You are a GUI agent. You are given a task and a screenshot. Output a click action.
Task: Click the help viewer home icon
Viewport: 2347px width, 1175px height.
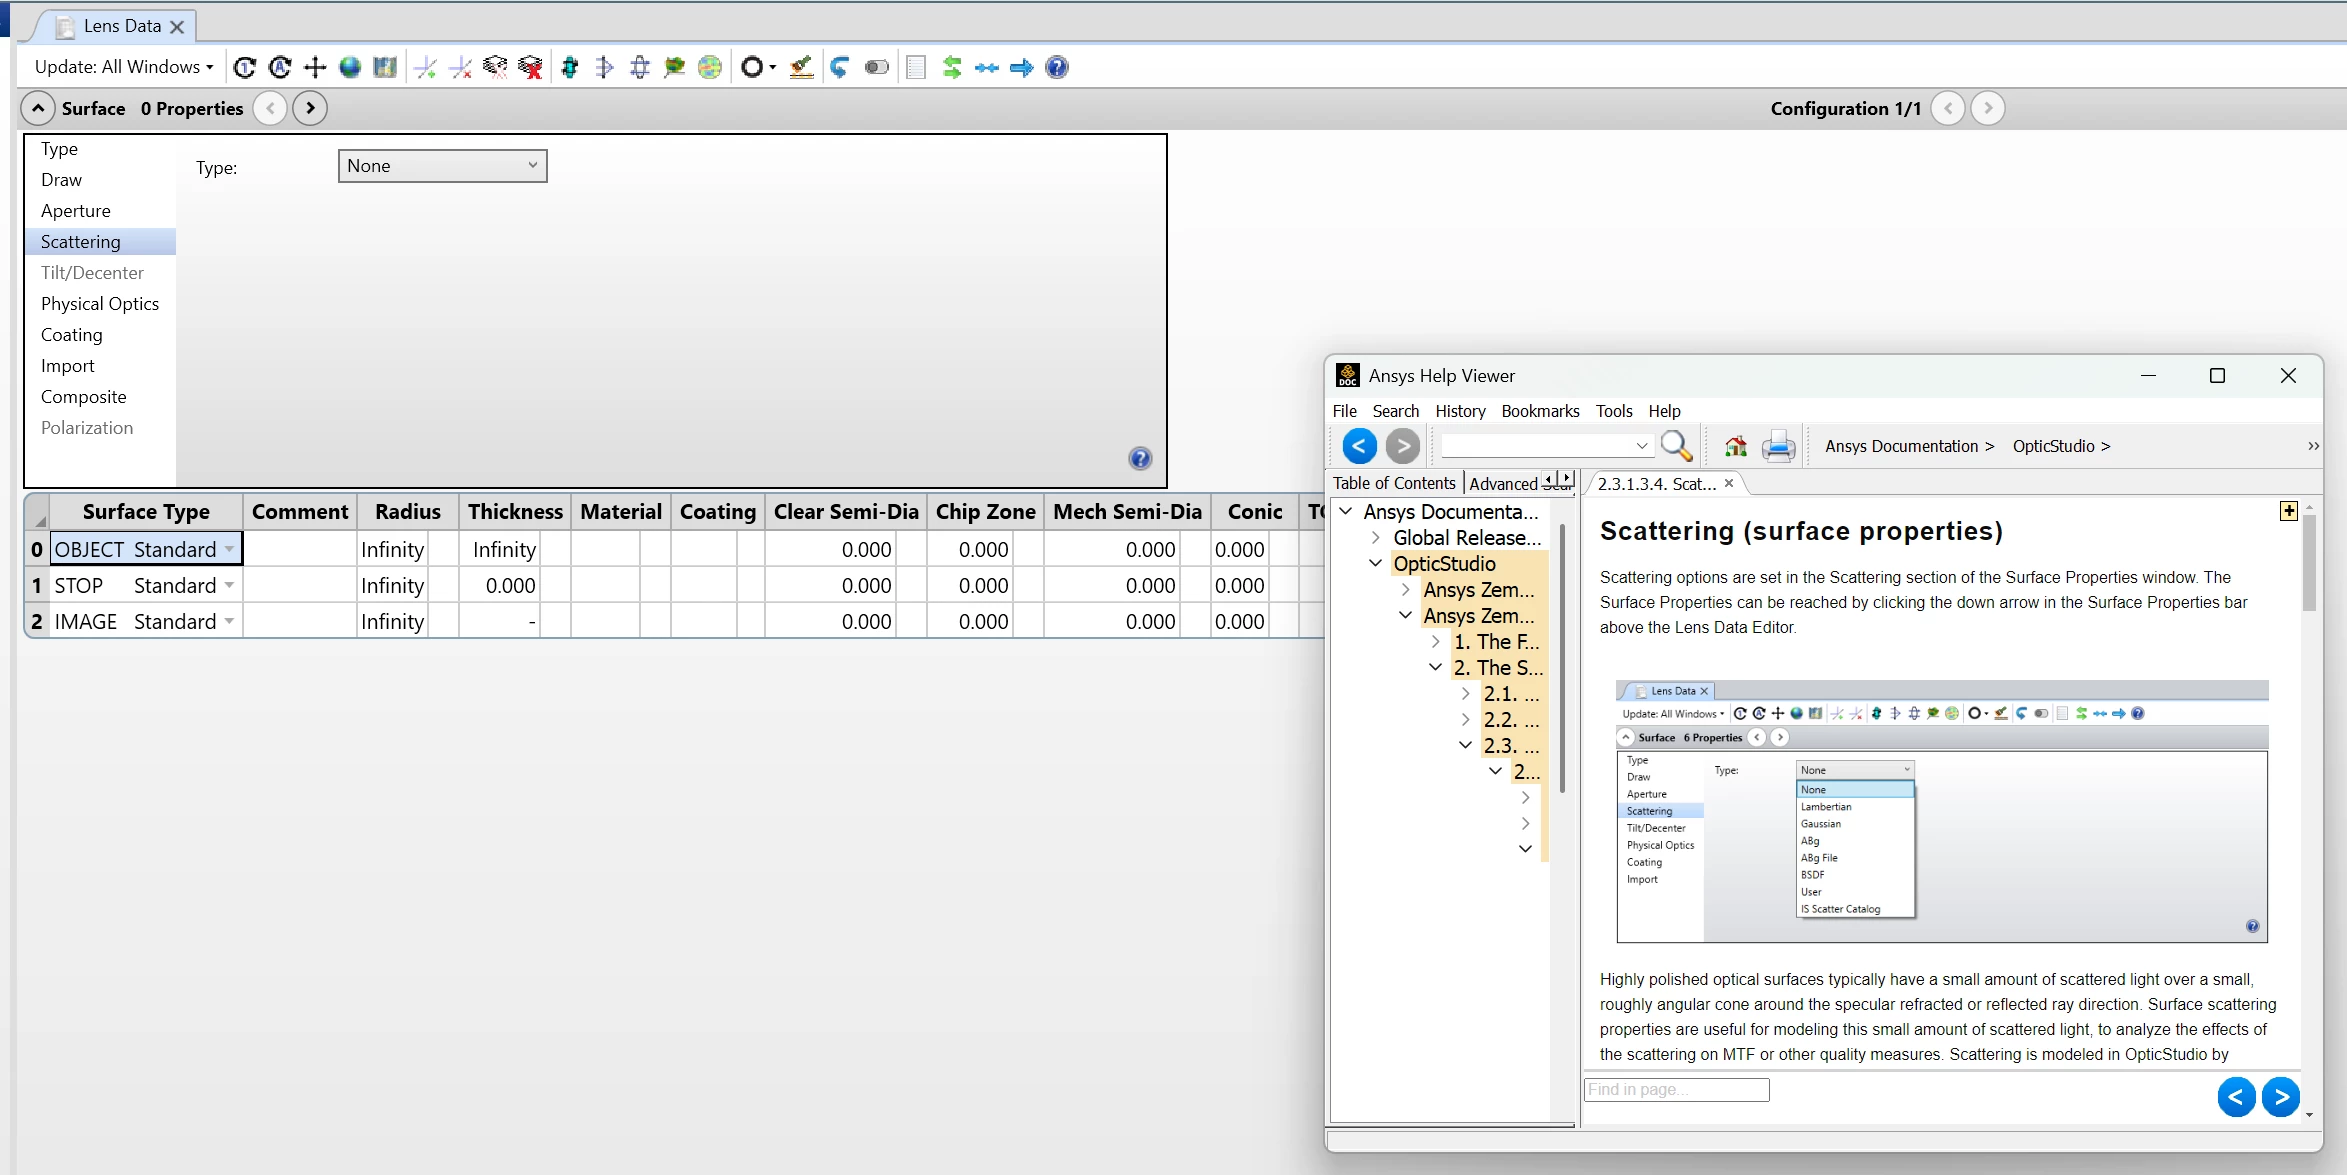click(x=1736, y=446)
